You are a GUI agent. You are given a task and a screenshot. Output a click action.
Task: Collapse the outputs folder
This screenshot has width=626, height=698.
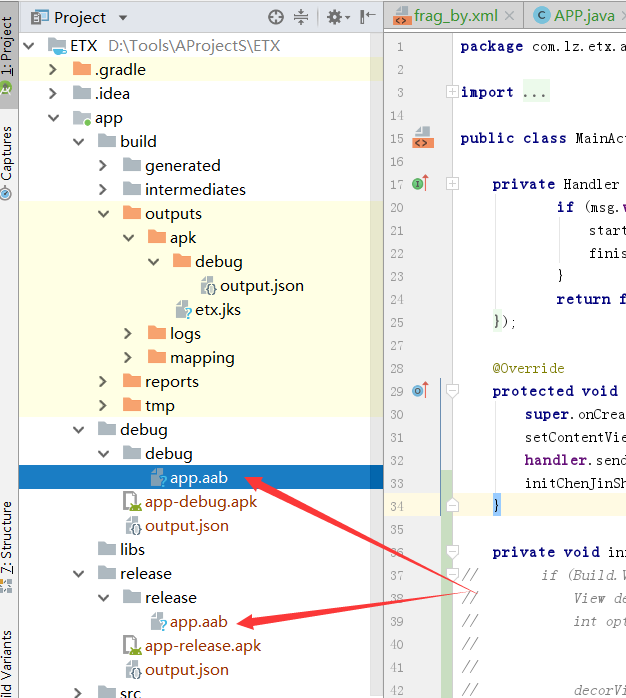104,214
